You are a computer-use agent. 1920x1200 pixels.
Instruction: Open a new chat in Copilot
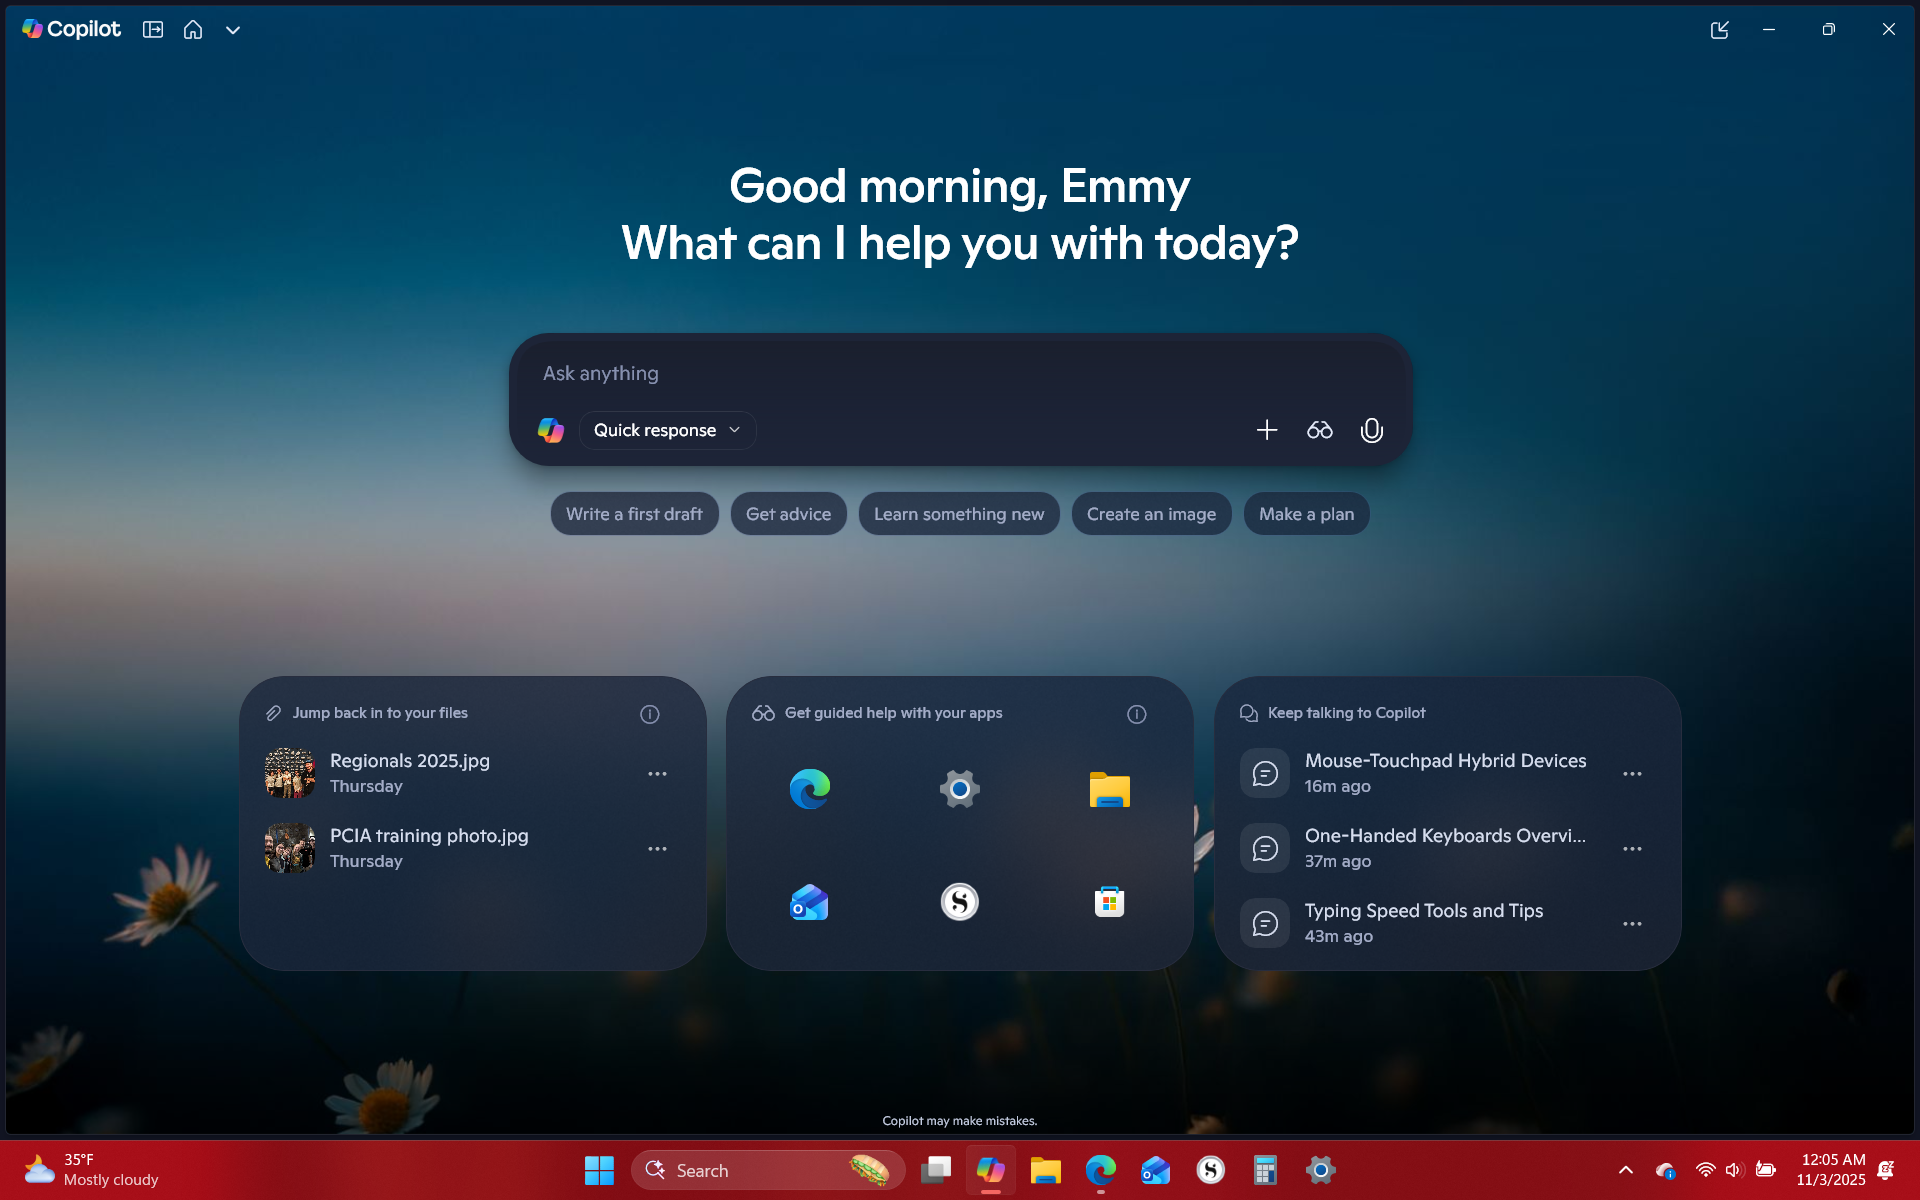153,29
